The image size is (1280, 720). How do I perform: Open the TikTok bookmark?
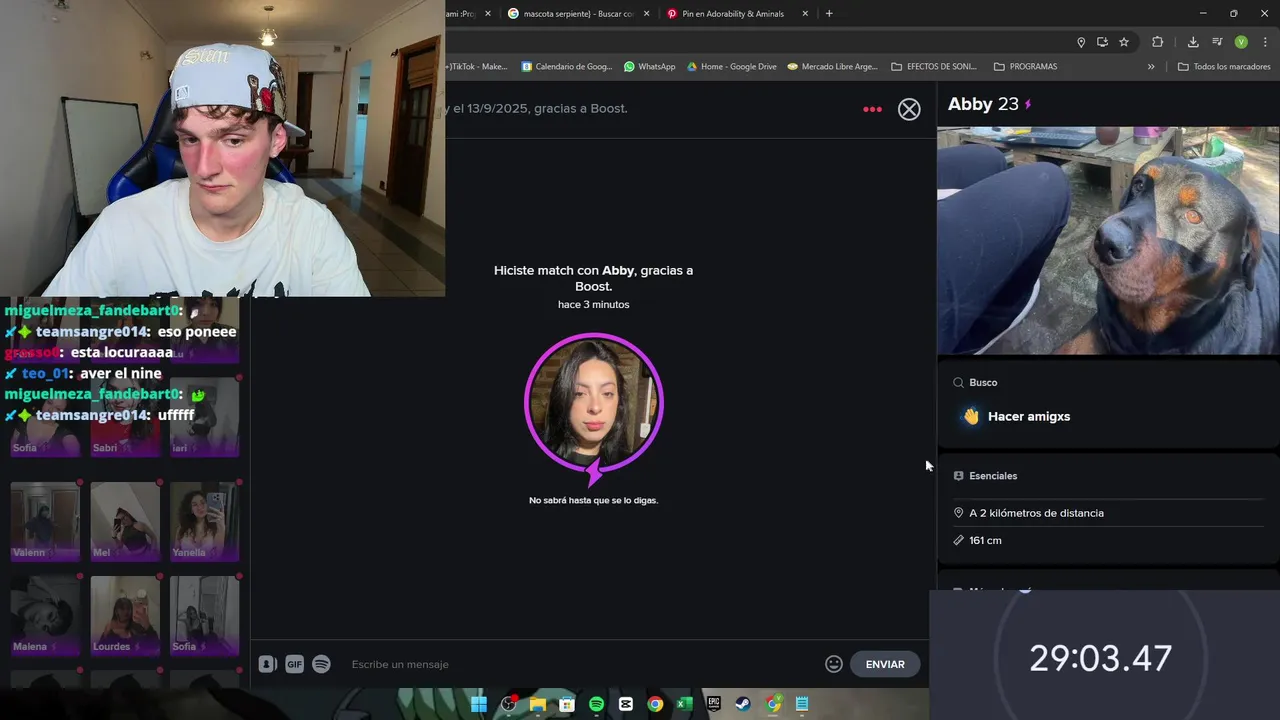click(478, 67)
